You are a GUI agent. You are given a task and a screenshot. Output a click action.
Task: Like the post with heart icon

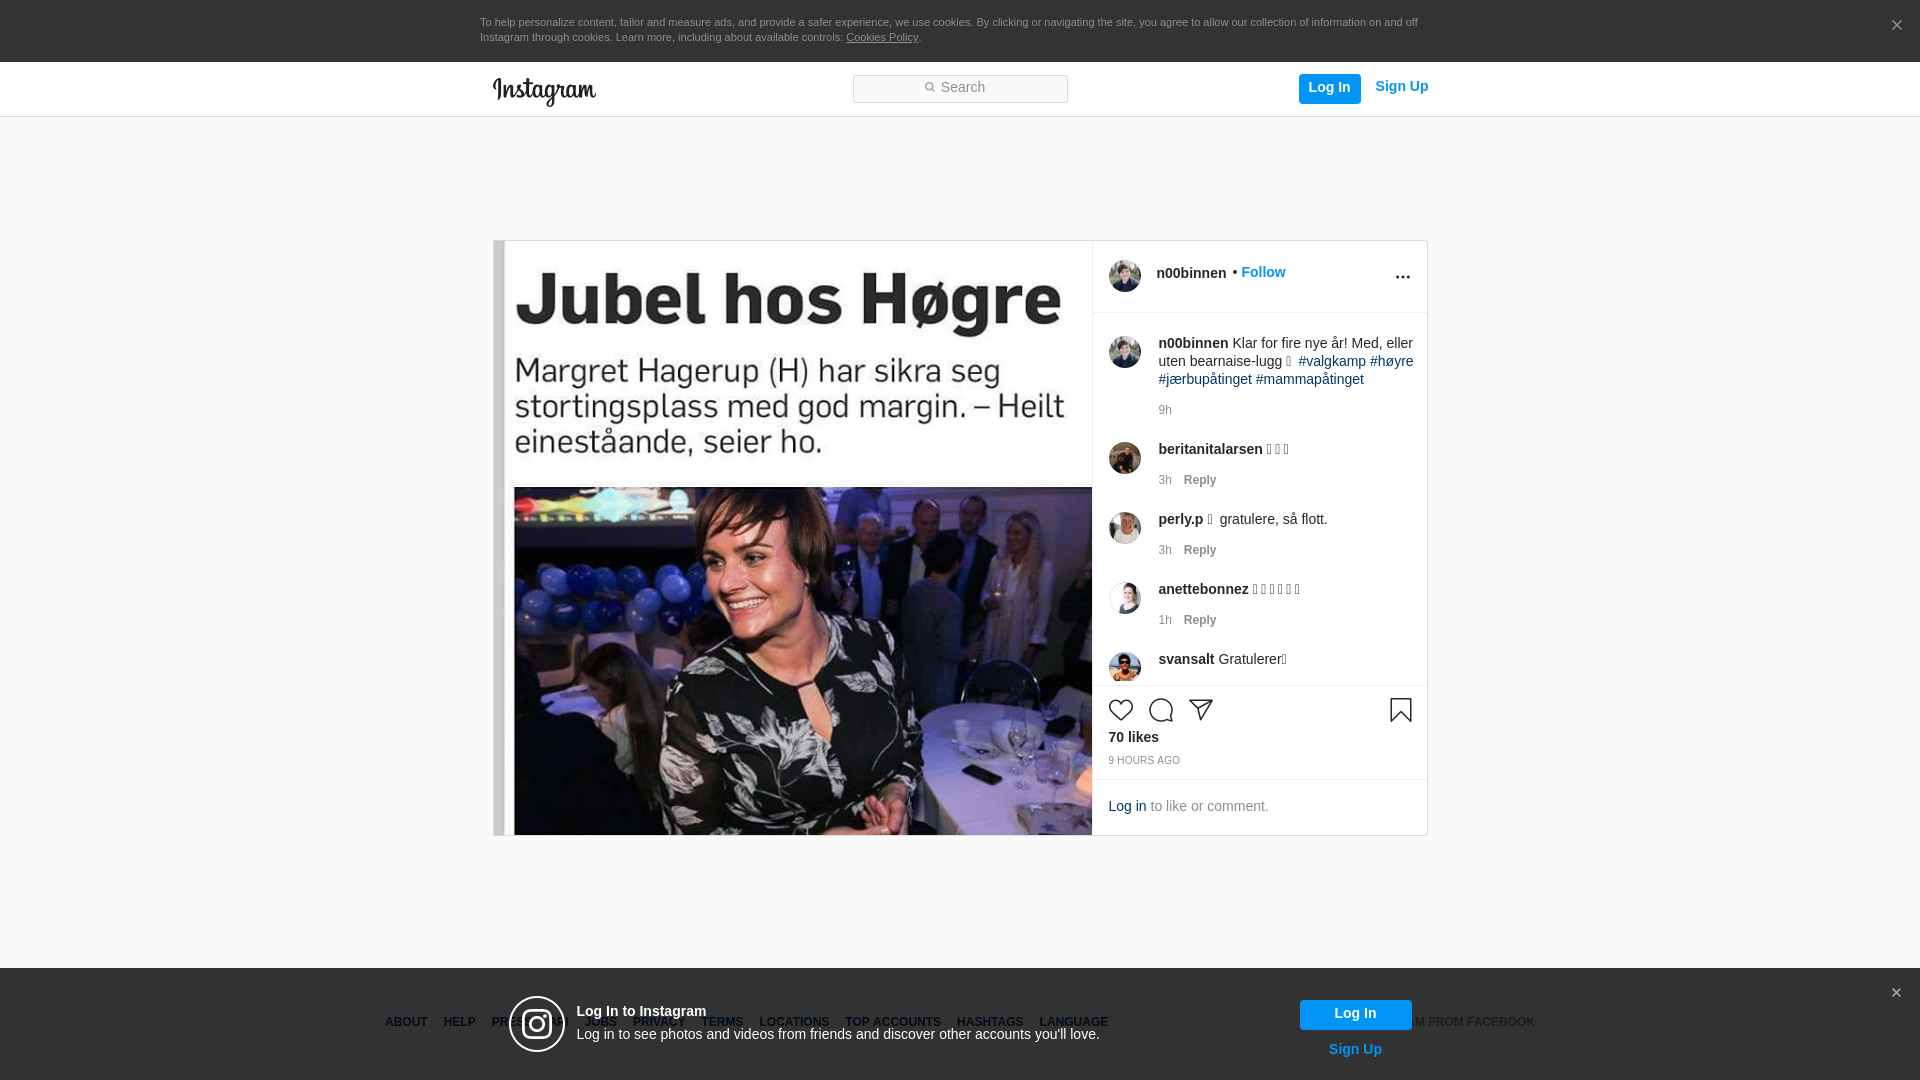point(1120,710)
